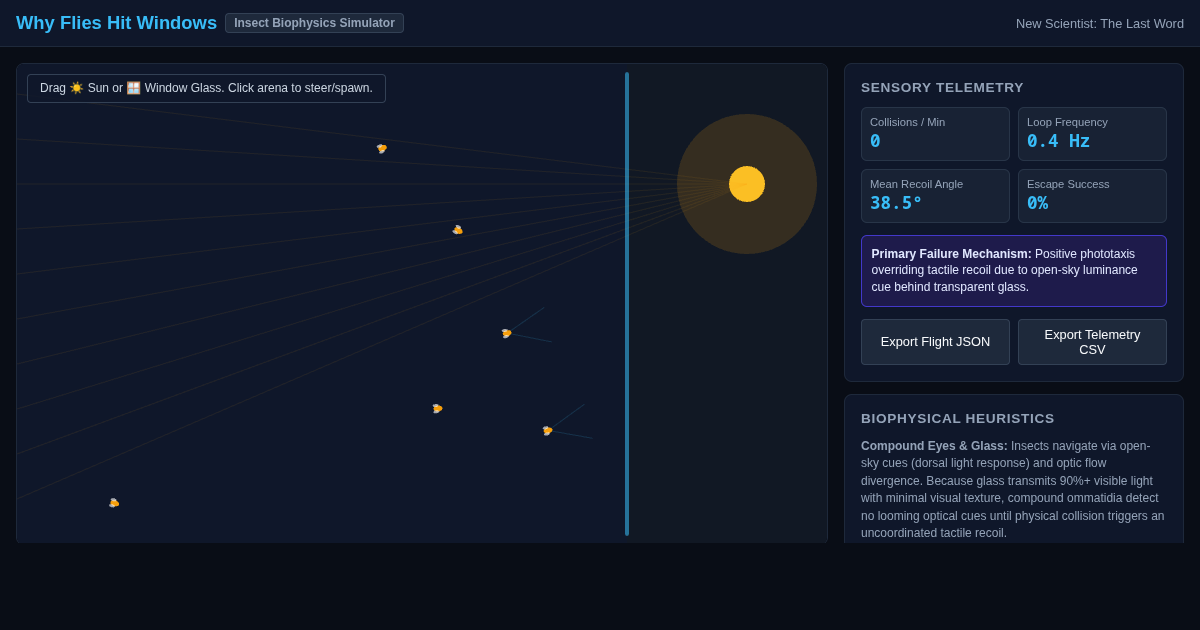
Task: Select the Loop Frequency stat card
Action: point(1092,134)
